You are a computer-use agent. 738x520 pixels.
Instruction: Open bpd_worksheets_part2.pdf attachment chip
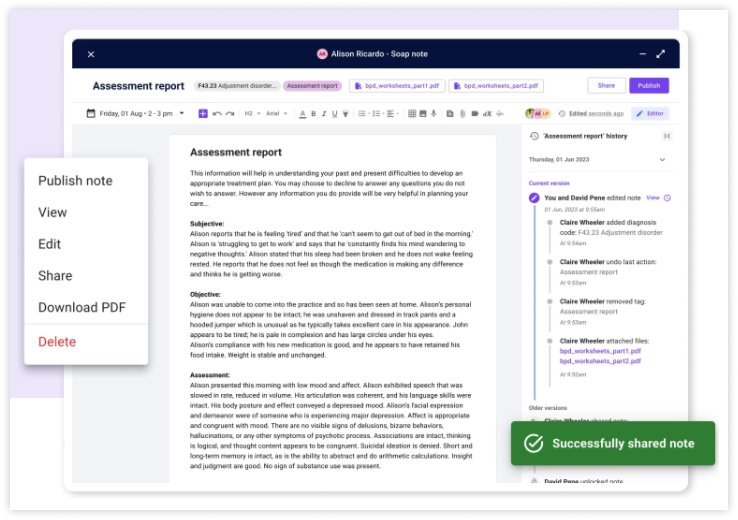tap(496, 86)
